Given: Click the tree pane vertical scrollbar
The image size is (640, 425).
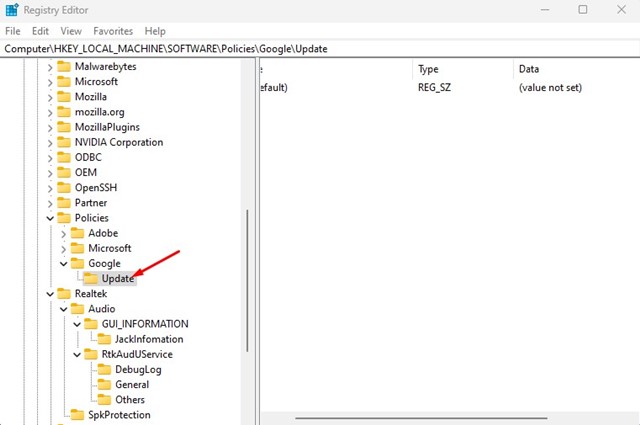Looking at the screenshot, I should (247, 281).
